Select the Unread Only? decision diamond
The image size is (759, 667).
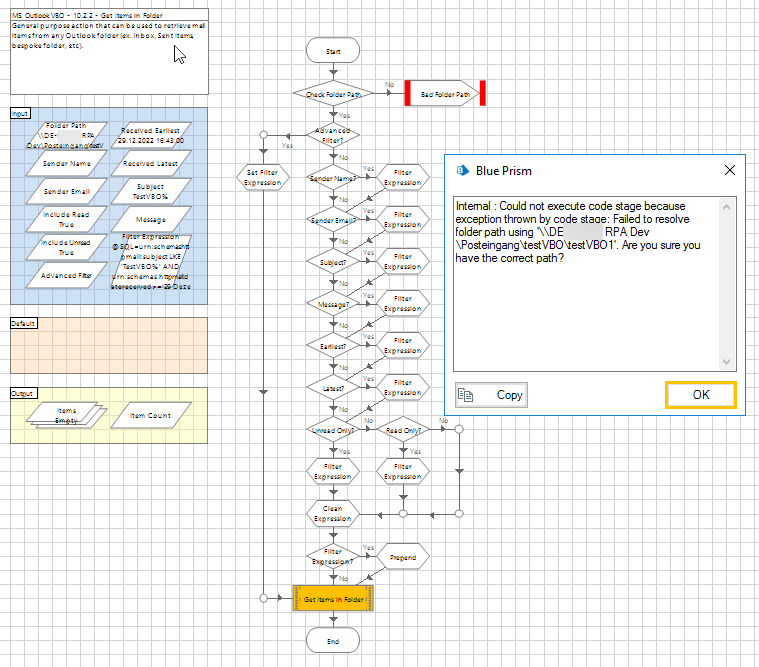[333, 430]
